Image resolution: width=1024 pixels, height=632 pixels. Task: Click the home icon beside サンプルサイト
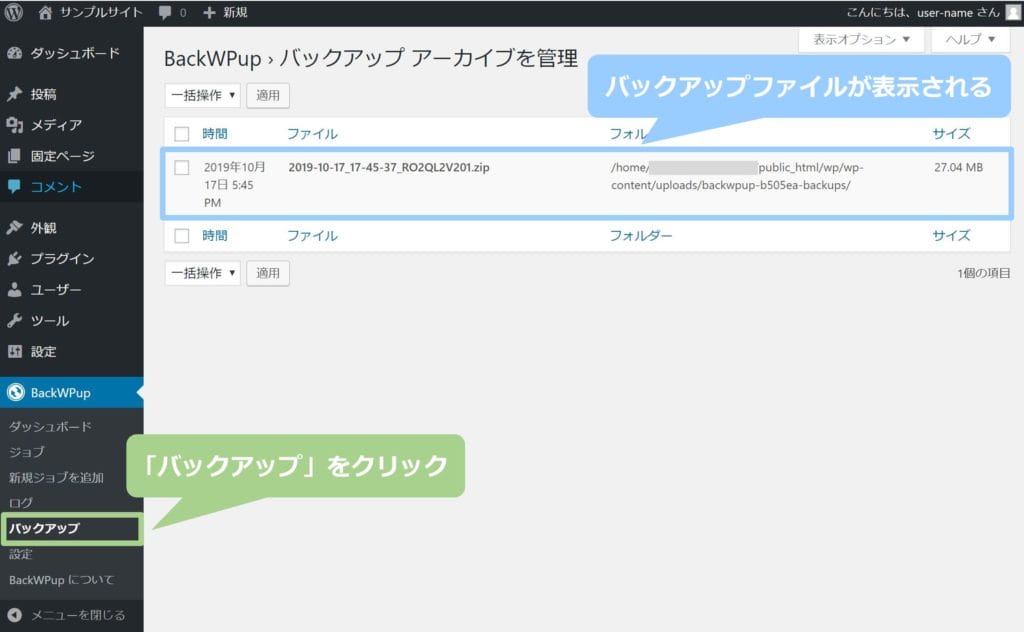pyautogui.click(x=45, y=13)
